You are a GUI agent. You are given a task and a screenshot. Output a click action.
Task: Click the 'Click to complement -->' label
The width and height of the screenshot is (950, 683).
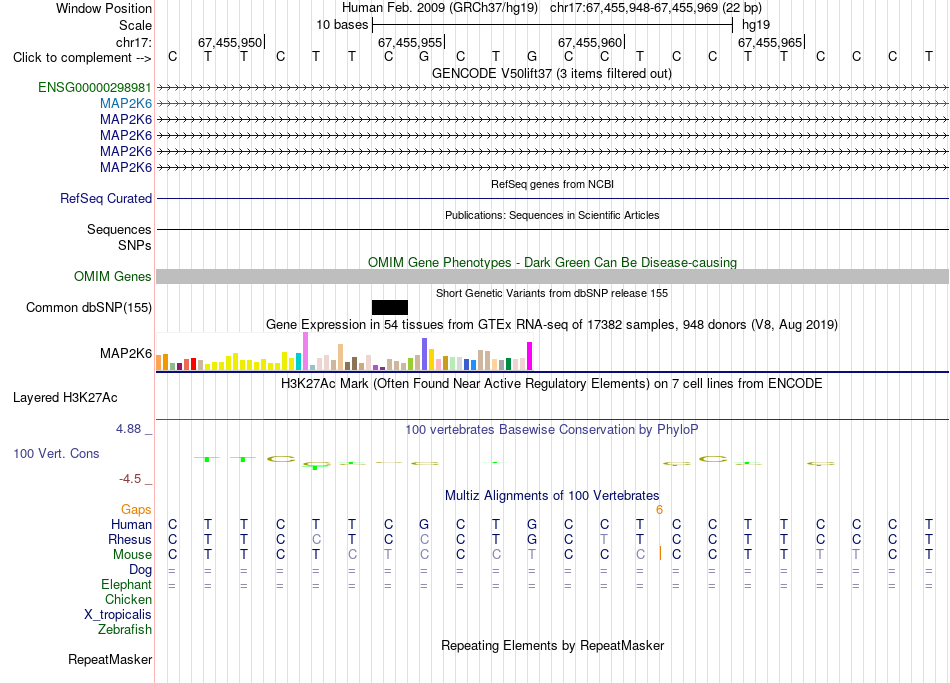coord(82,58)
